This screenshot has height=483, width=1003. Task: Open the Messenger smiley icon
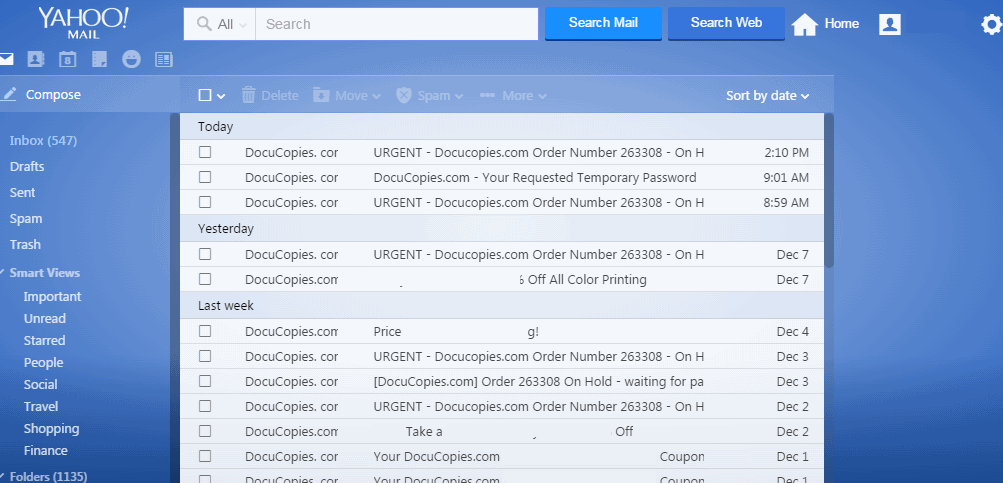131,60
